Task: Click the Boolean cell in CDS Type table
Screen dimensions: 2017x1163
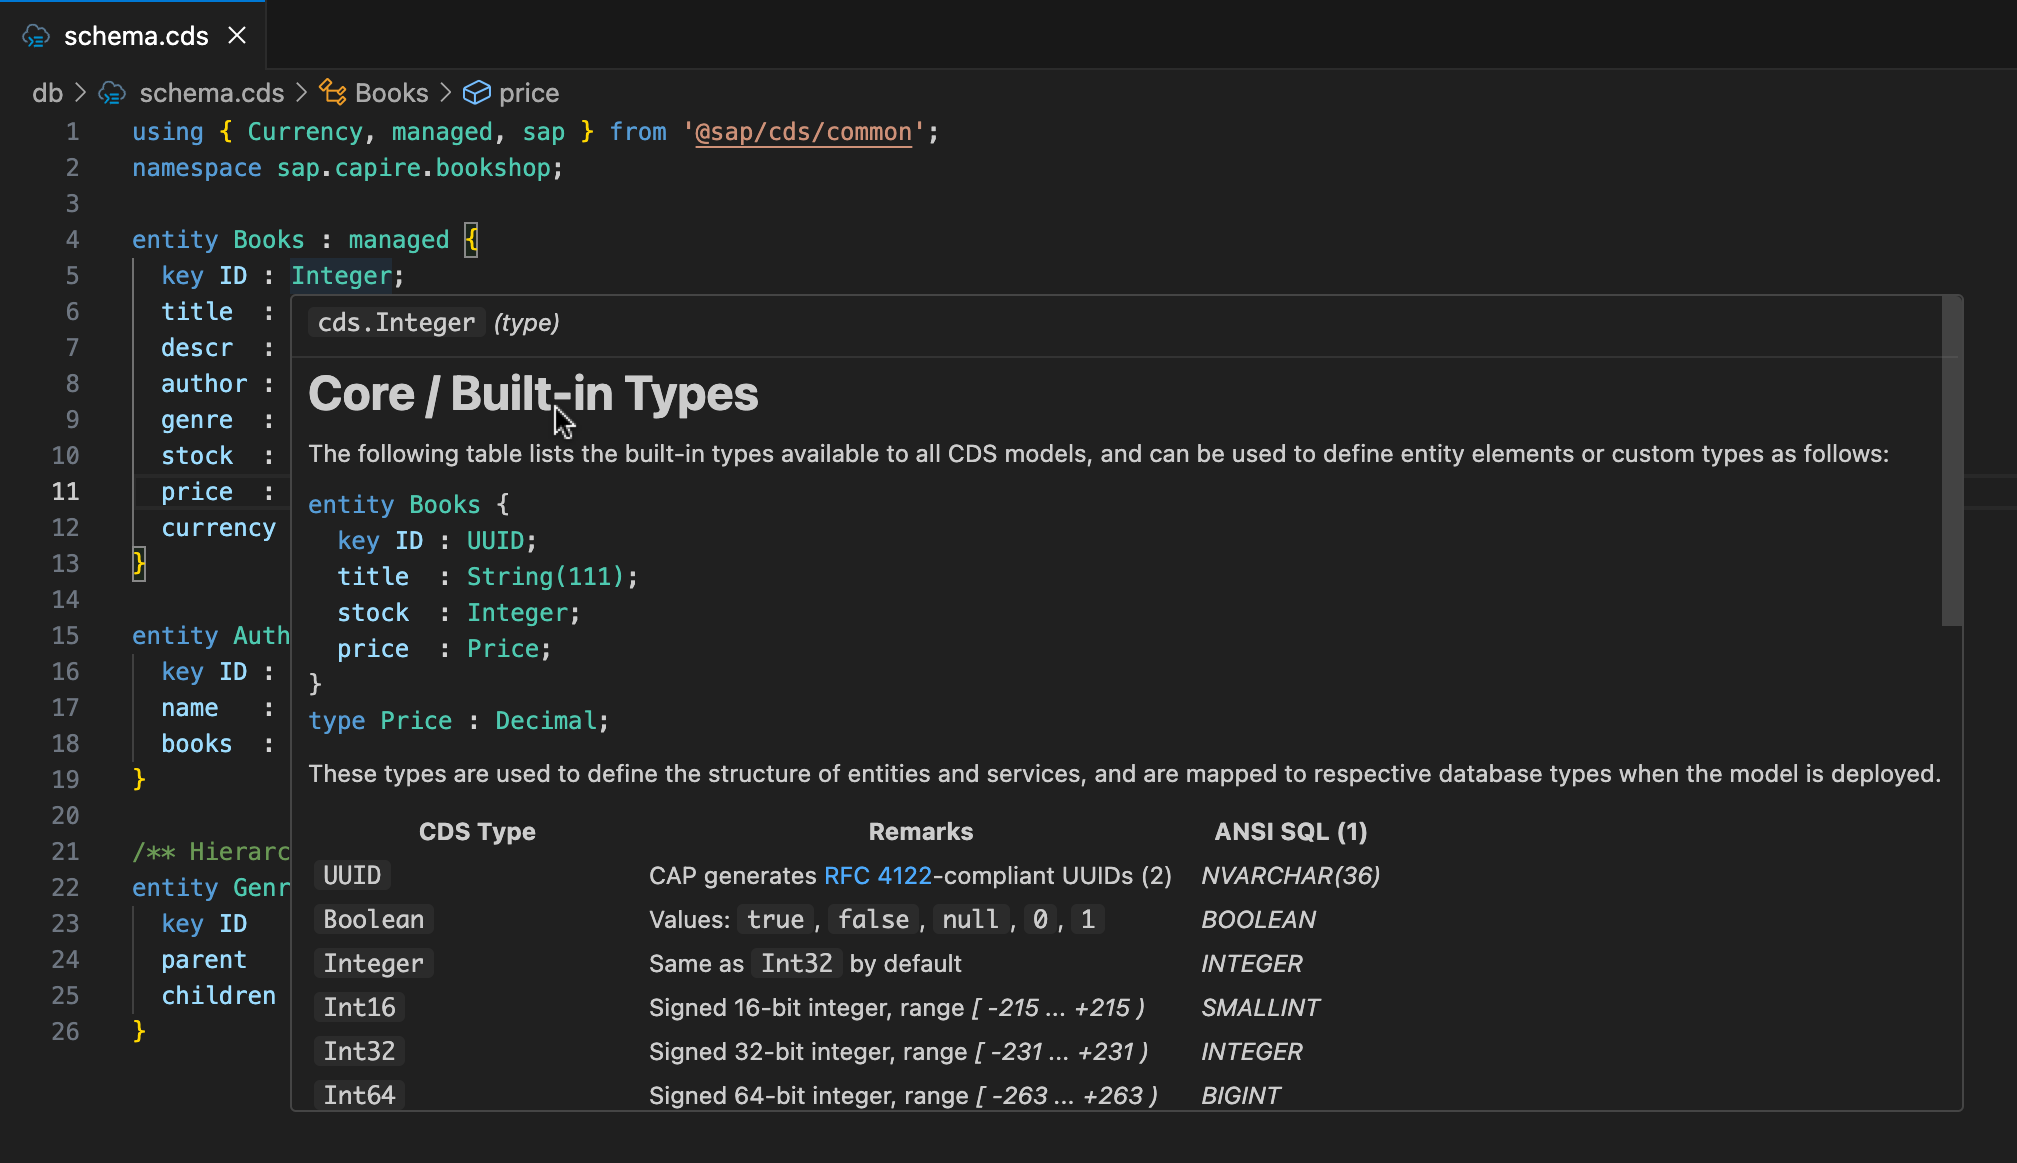Action: (373, 920)
